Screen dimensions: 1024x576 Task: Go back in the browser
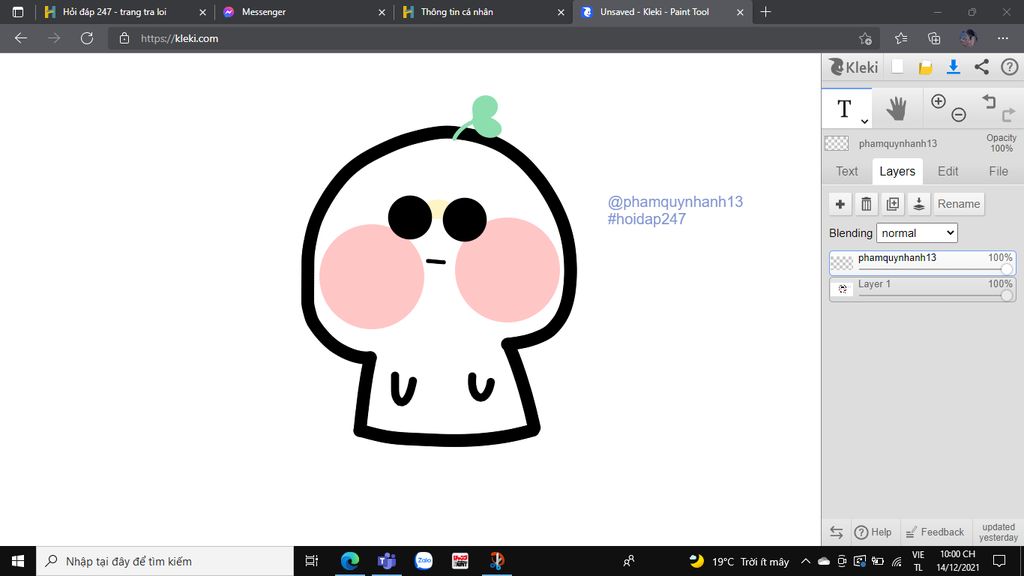[21, 39]
